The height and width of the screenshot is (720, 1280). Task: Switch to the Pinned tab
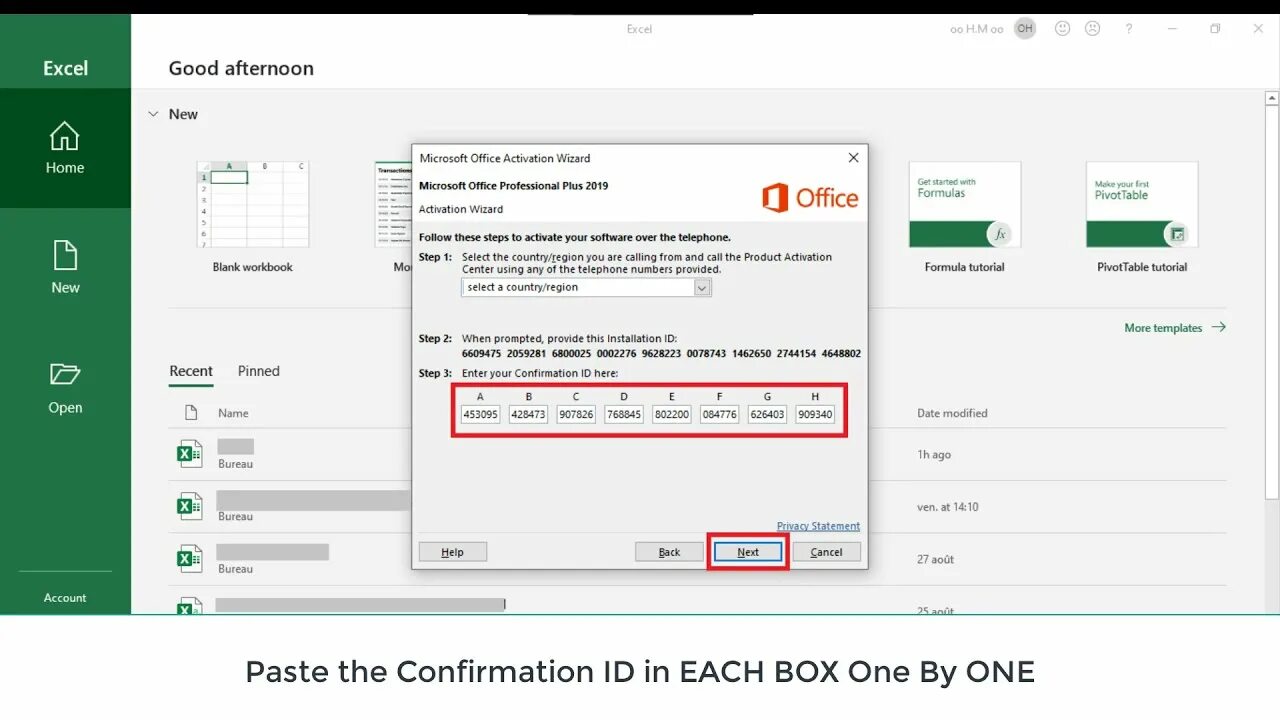pos(259,371)
